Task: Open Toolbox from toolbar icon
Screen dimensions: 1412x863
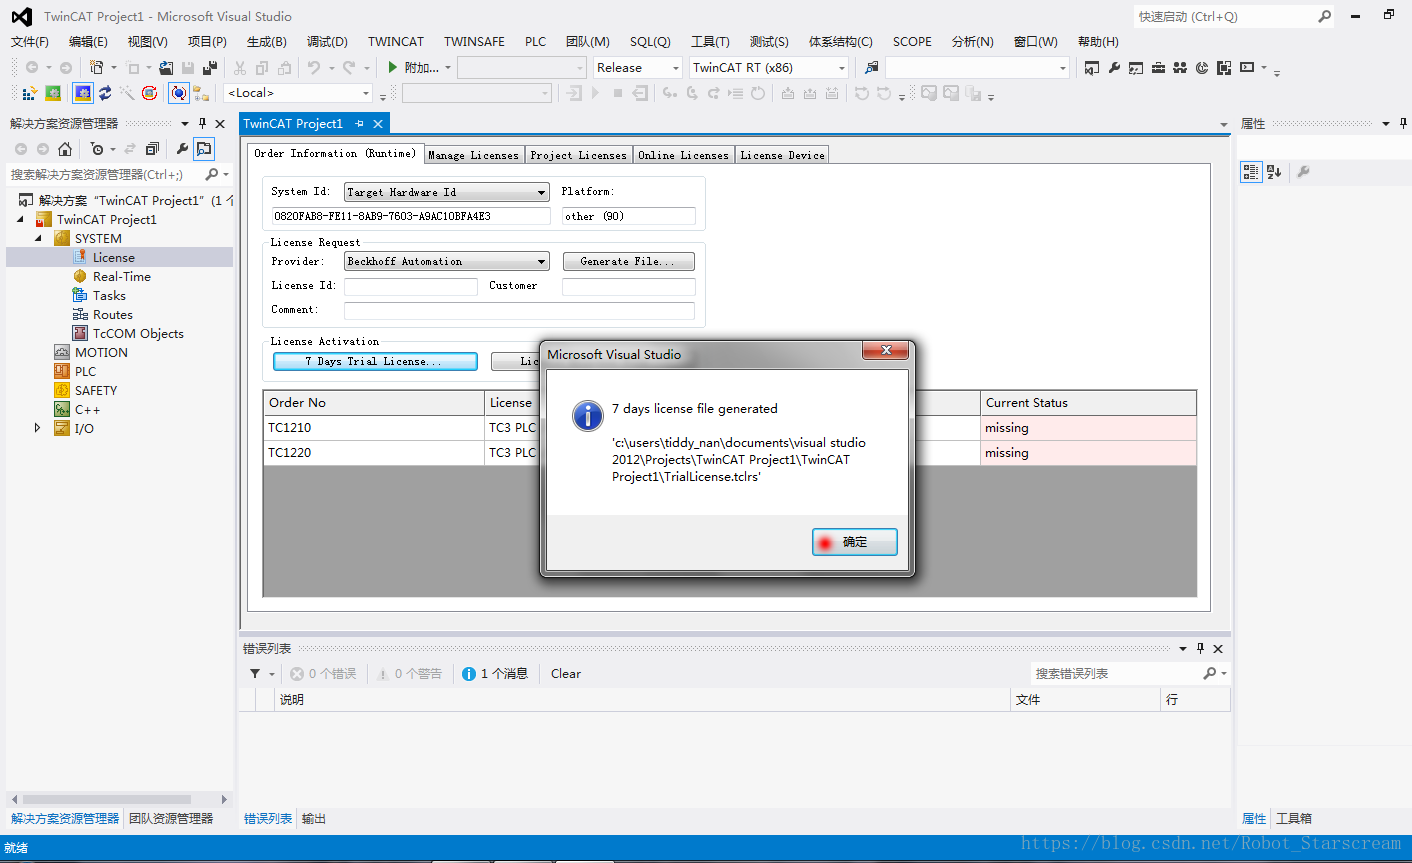Action: 1158,67
